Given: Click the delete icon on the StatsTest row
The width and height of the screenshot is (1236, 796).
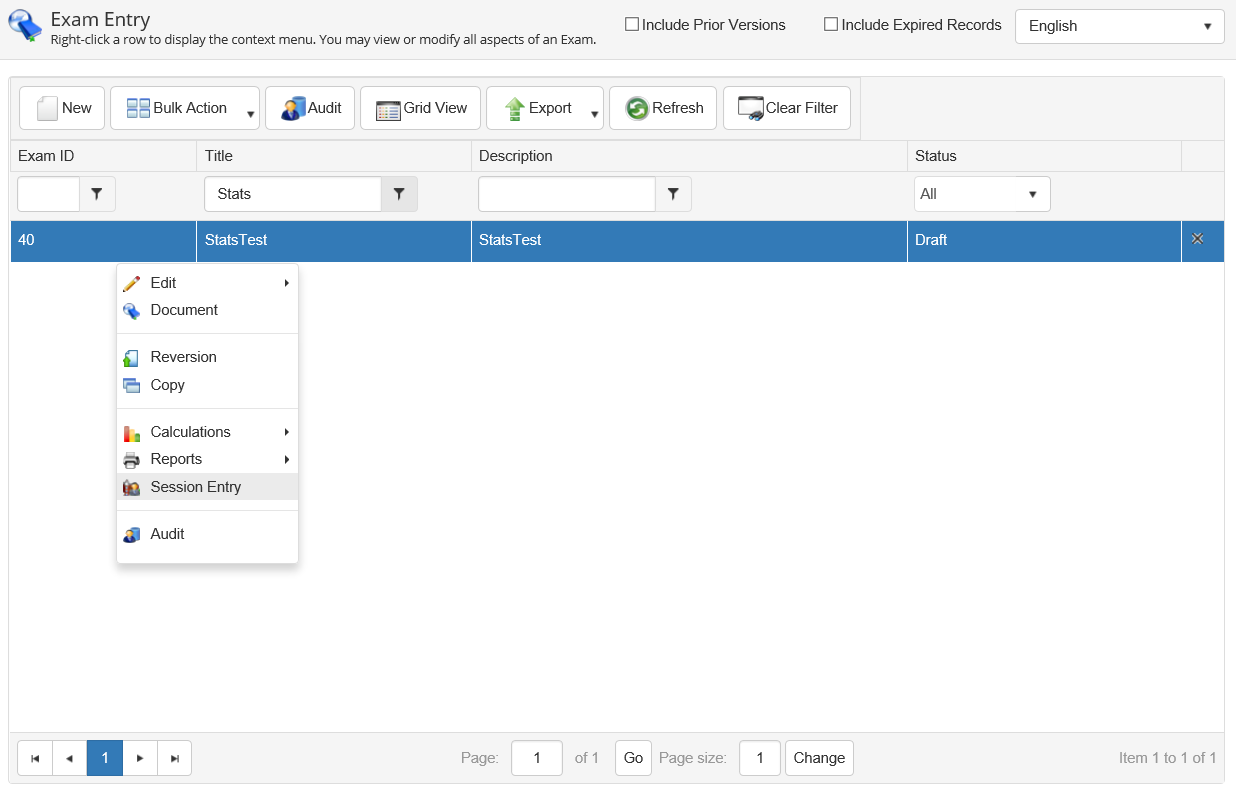Looking at the screenshot, I should 1197,239.
